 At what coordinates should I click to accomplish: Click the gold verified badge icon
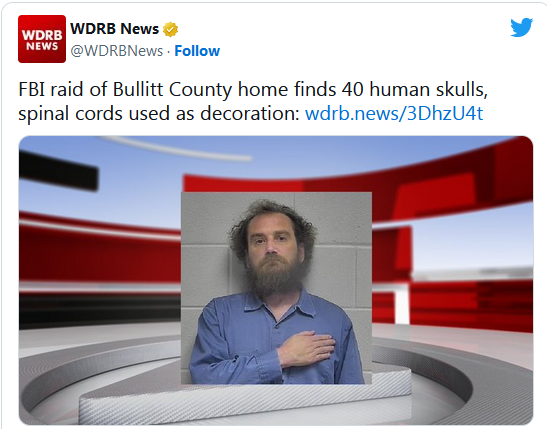pos(170,29)
